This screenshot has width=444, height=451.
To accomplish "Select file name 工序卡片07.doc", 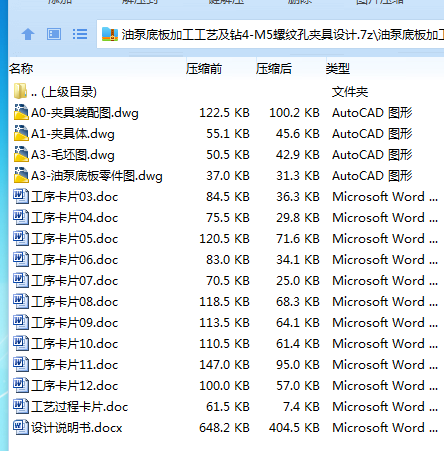I will click(x=75, y=281).
